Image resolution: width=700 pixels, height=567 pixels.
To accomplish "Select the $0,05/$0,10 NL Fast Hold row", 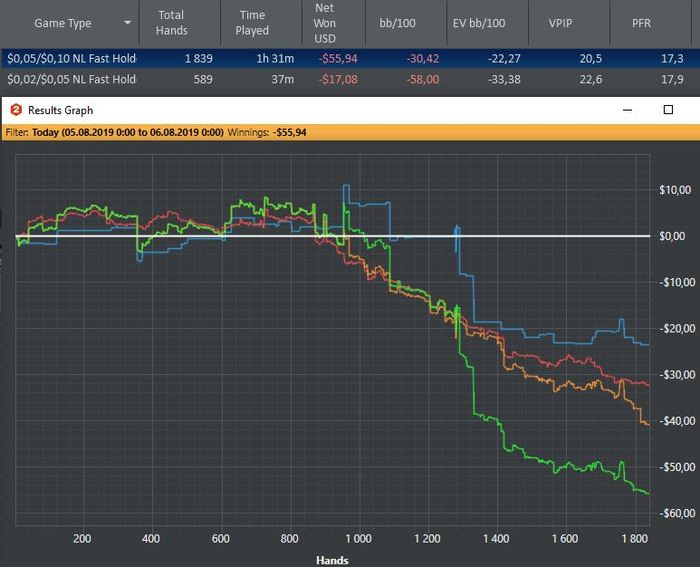I will click(350, 58).
